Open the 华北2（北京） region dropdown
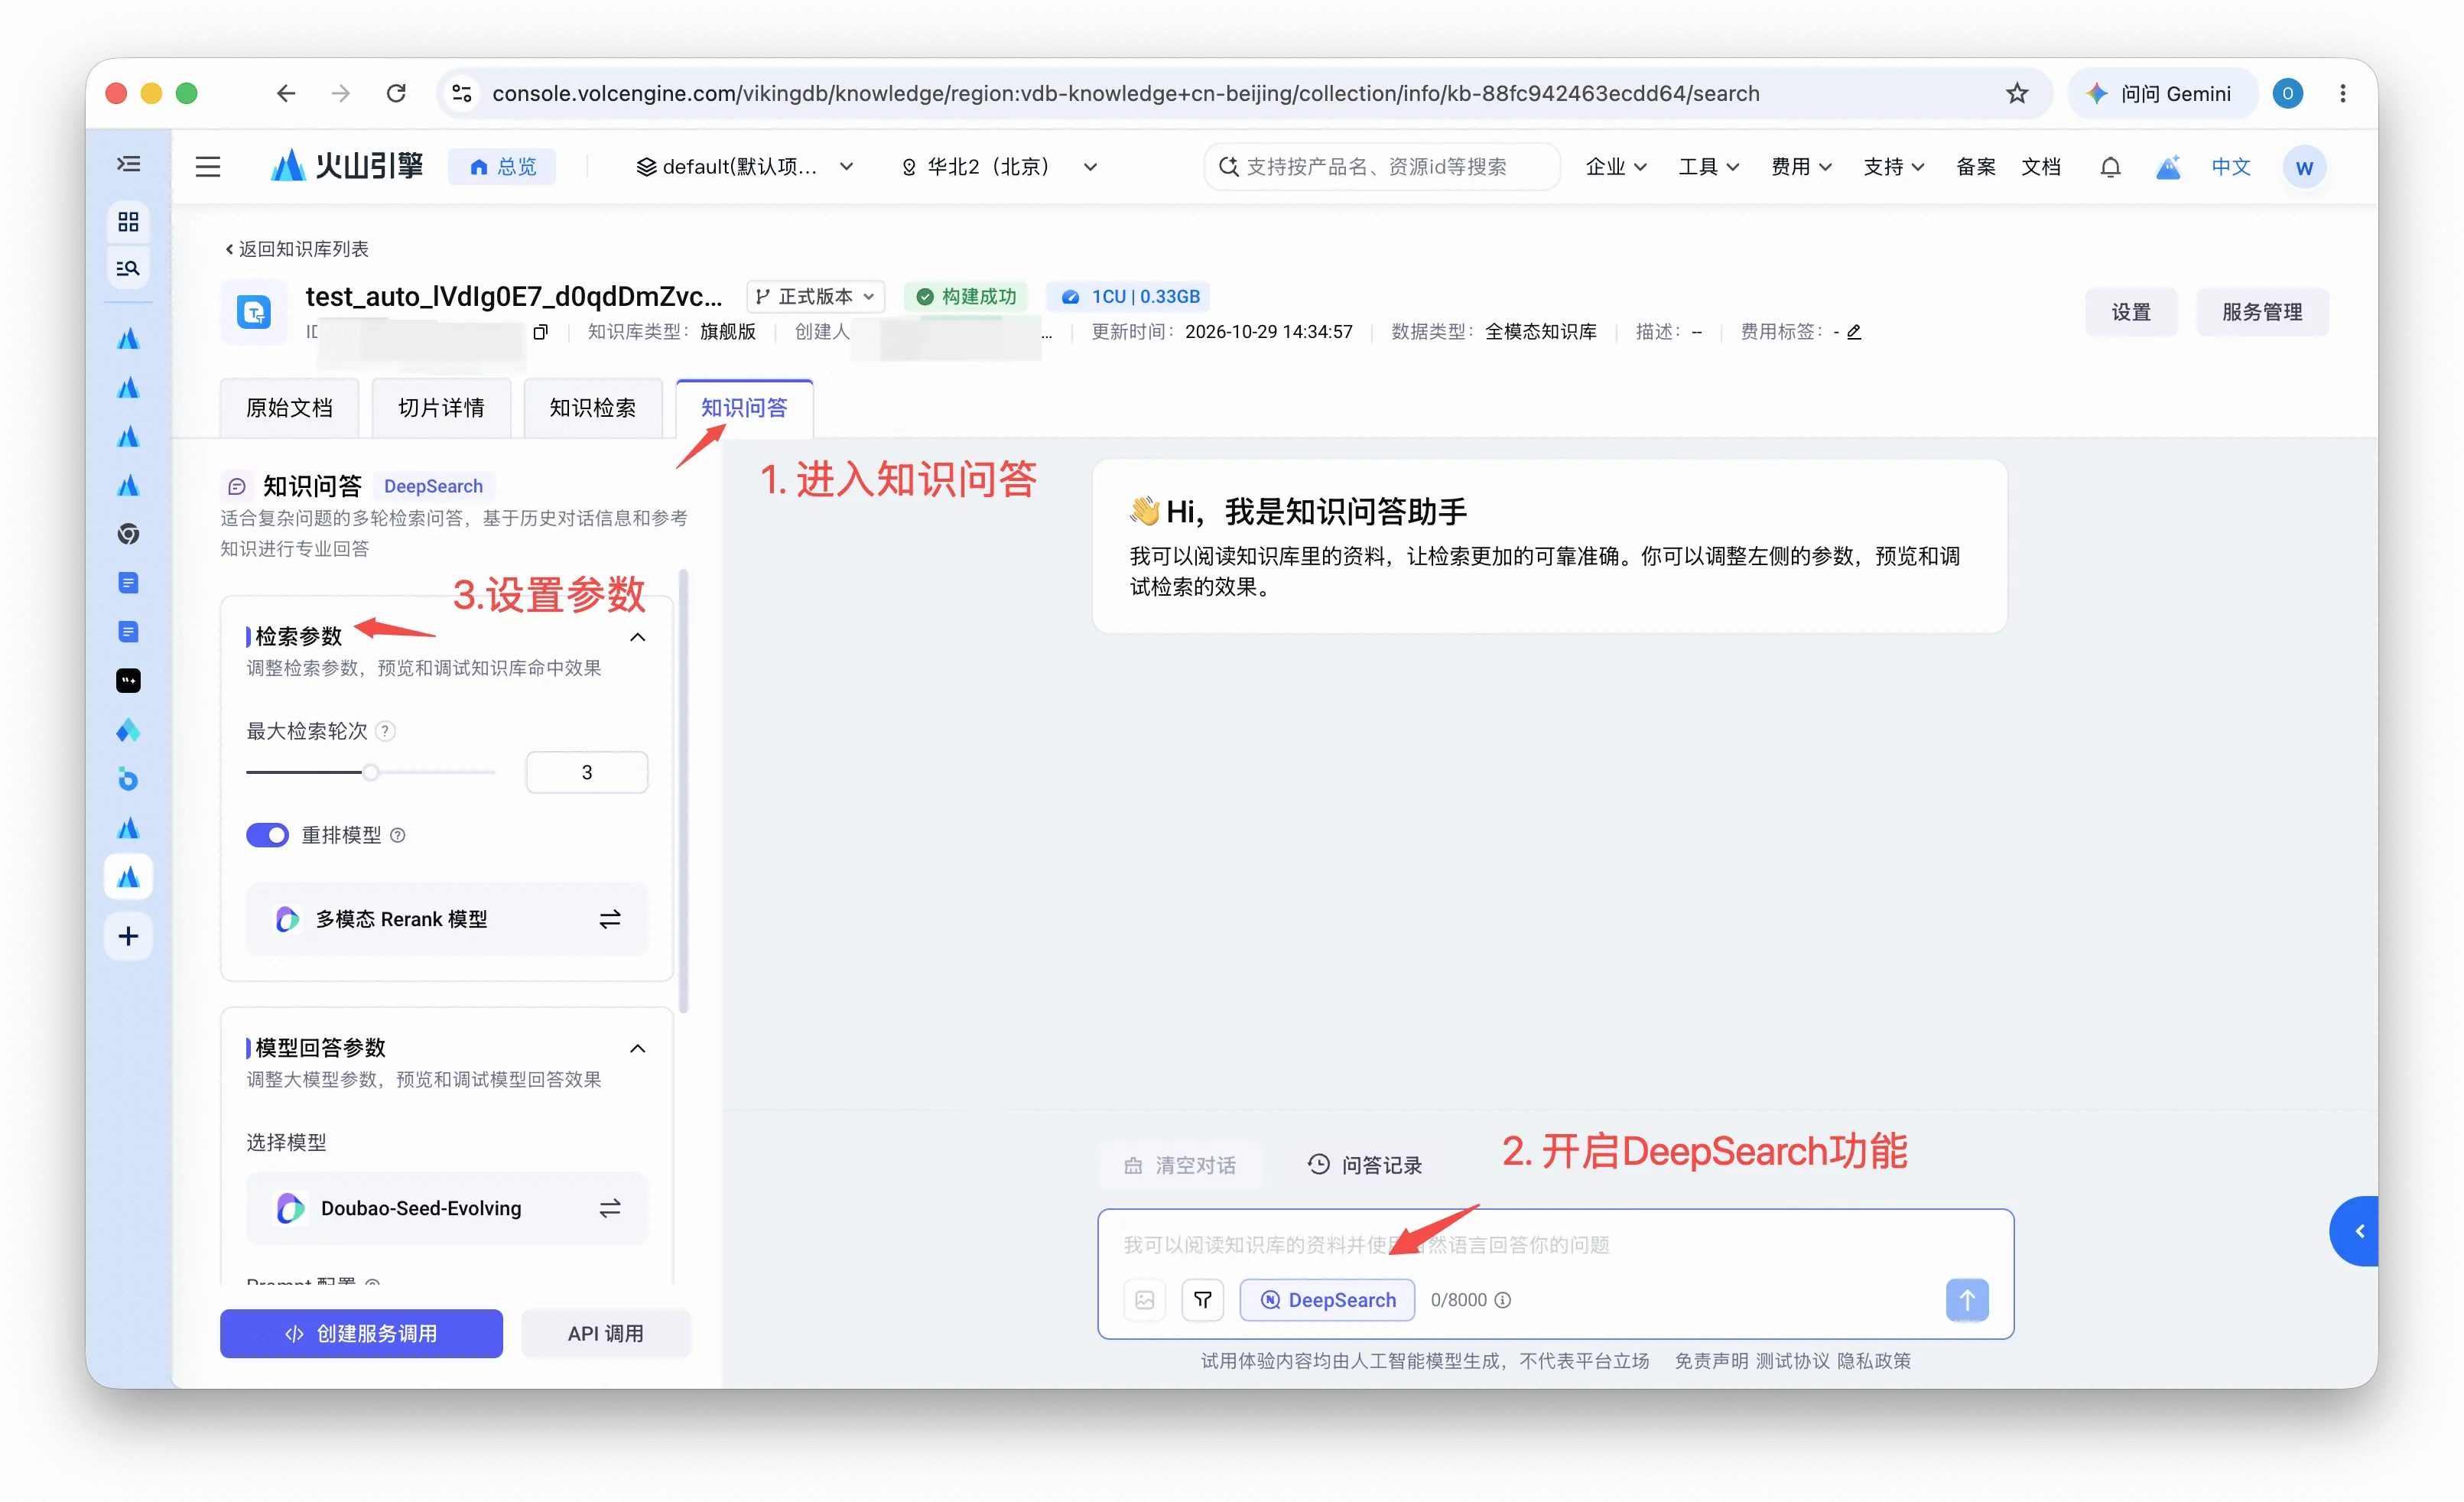This screenshot has height=1502, width=2464. [999, 167]
